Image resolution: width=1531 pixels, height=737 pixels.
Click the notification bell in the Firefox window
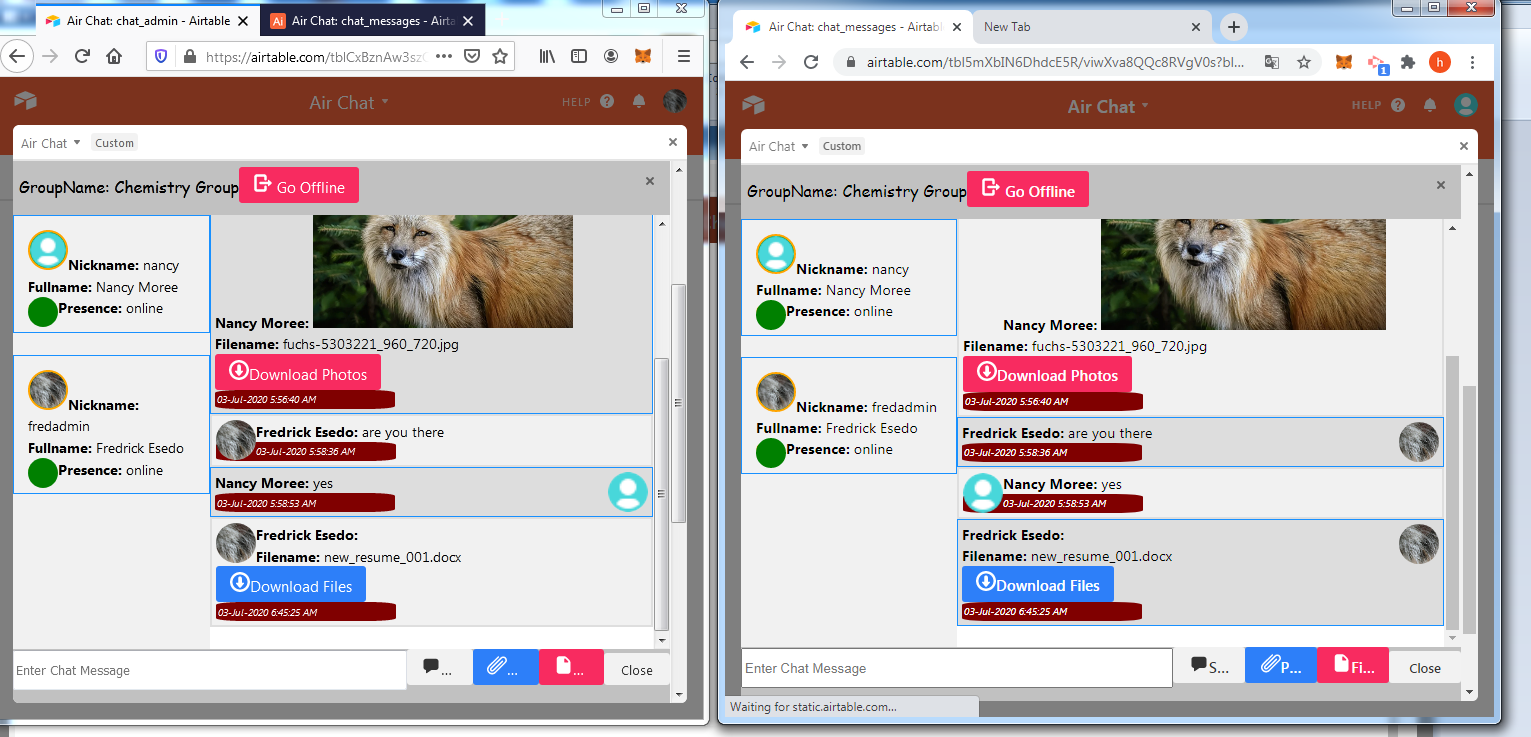638,101
